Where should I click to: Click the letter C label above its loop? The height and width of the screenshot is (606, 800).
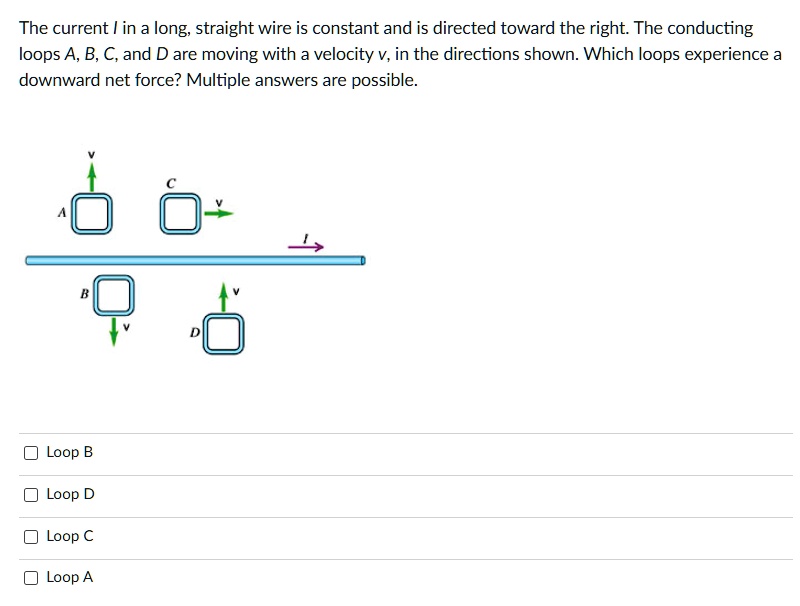(x=170, y=183)
